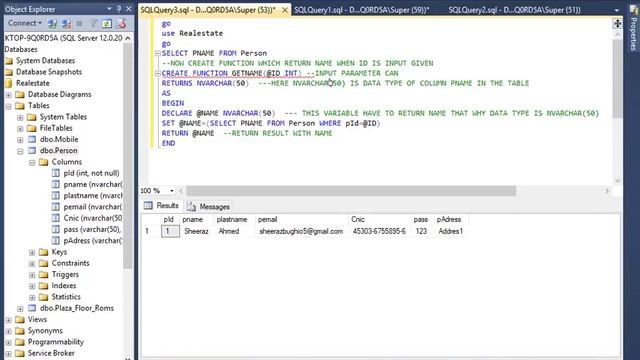The width and height of the screenshot is (640, 360).
Task: Expand the Triggers folder
Action: click(x=32, y=275)
